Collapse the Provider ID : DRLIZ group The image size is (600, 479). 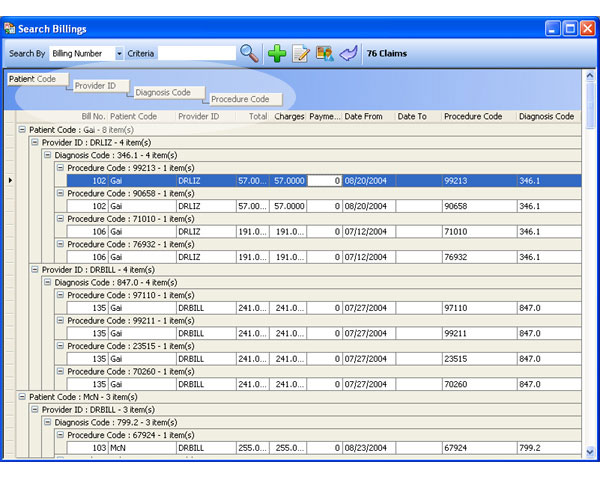[x=35, y=142]
